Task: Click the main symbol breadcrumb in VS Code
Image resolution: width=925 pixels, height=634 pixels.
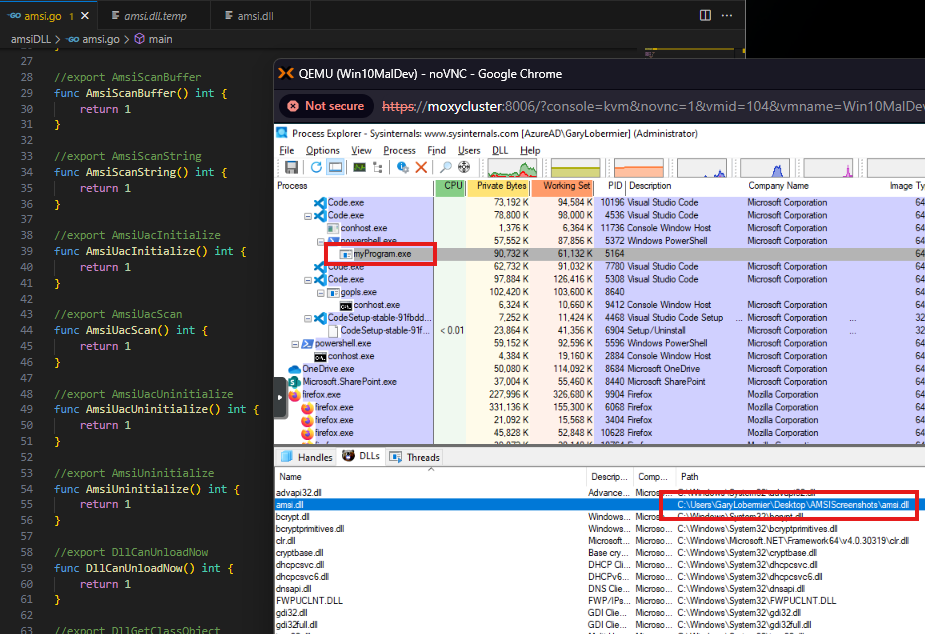Action: [x=153, y=39]
